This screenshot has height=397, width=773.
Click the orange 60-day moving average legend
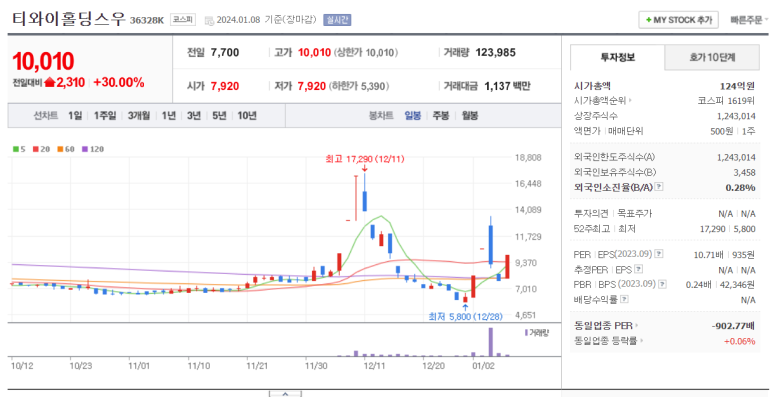coord(66,149)
